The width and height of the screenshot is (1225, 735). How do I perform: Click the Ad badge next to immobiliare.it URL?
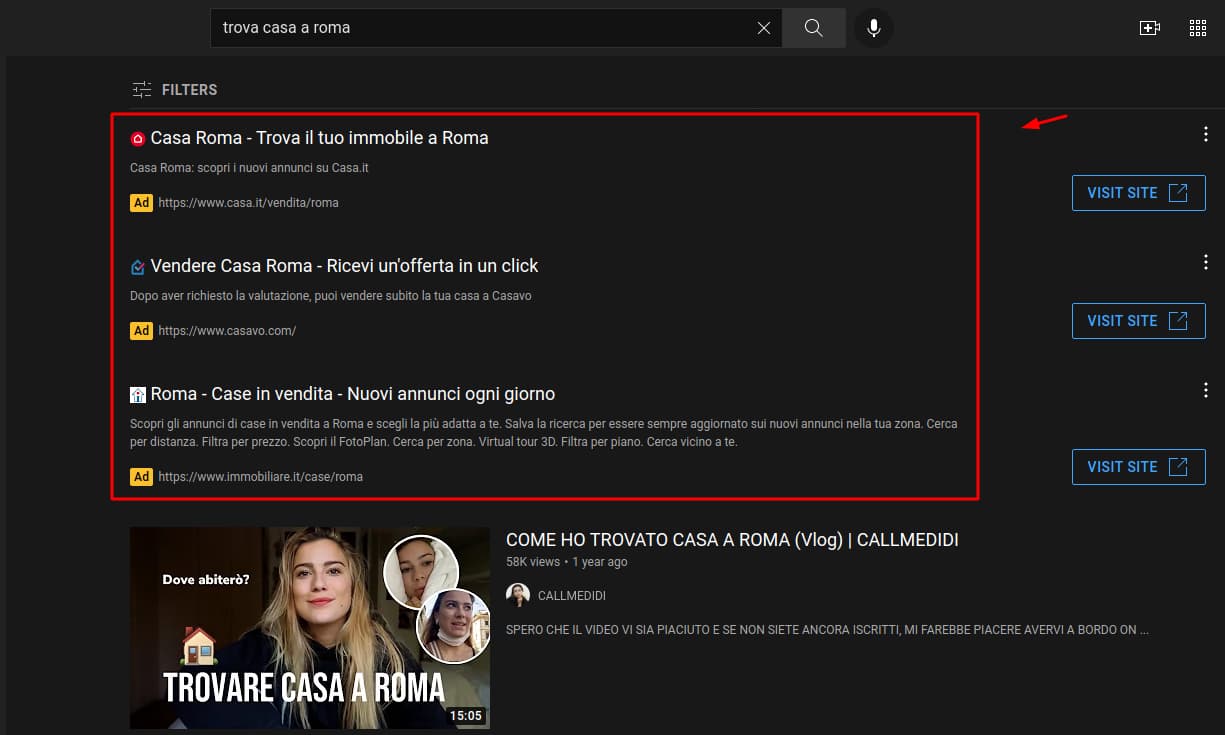[141, 477]
